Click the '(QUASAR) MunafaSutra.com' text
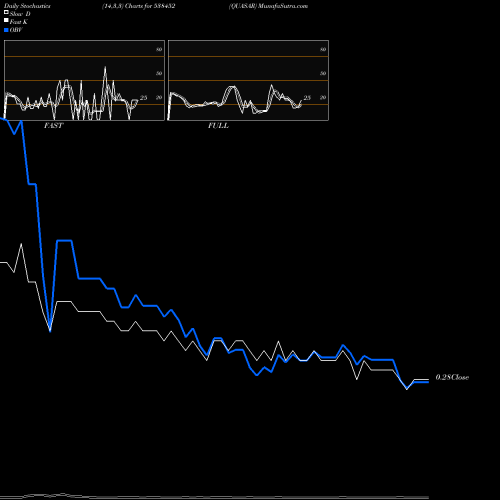Viewport: 500px width, 500px height. [268, 6]
